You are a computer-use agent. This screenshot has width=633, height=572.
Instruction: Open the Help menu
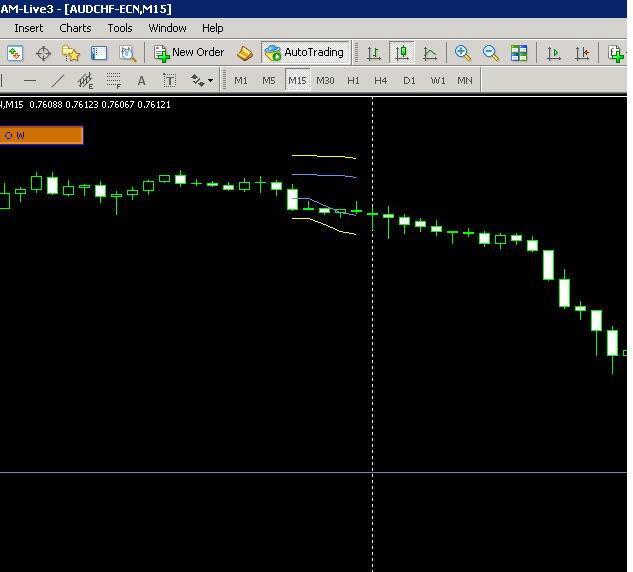(213, 28)
